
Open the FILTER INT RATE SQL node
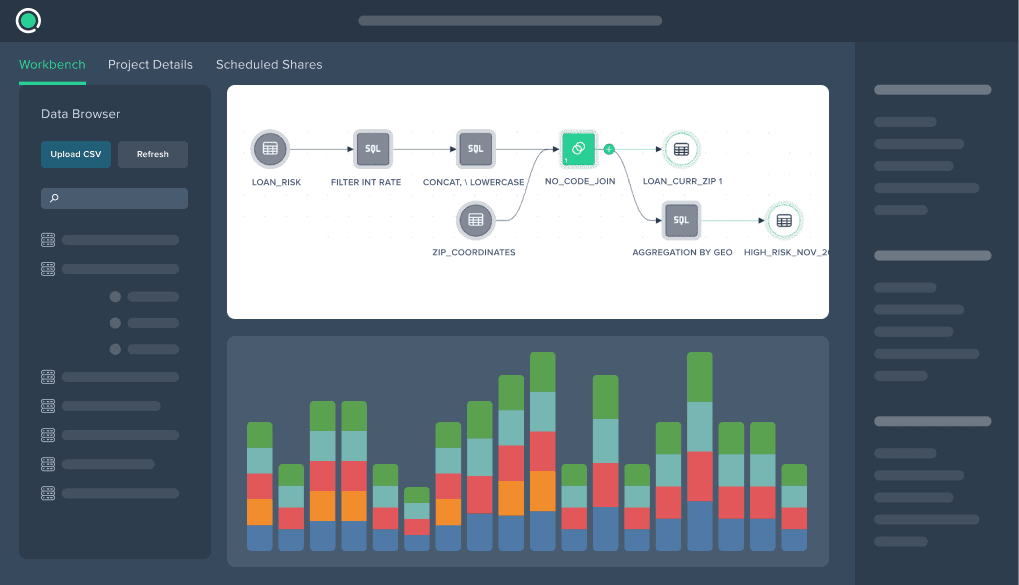pos(371,148)
